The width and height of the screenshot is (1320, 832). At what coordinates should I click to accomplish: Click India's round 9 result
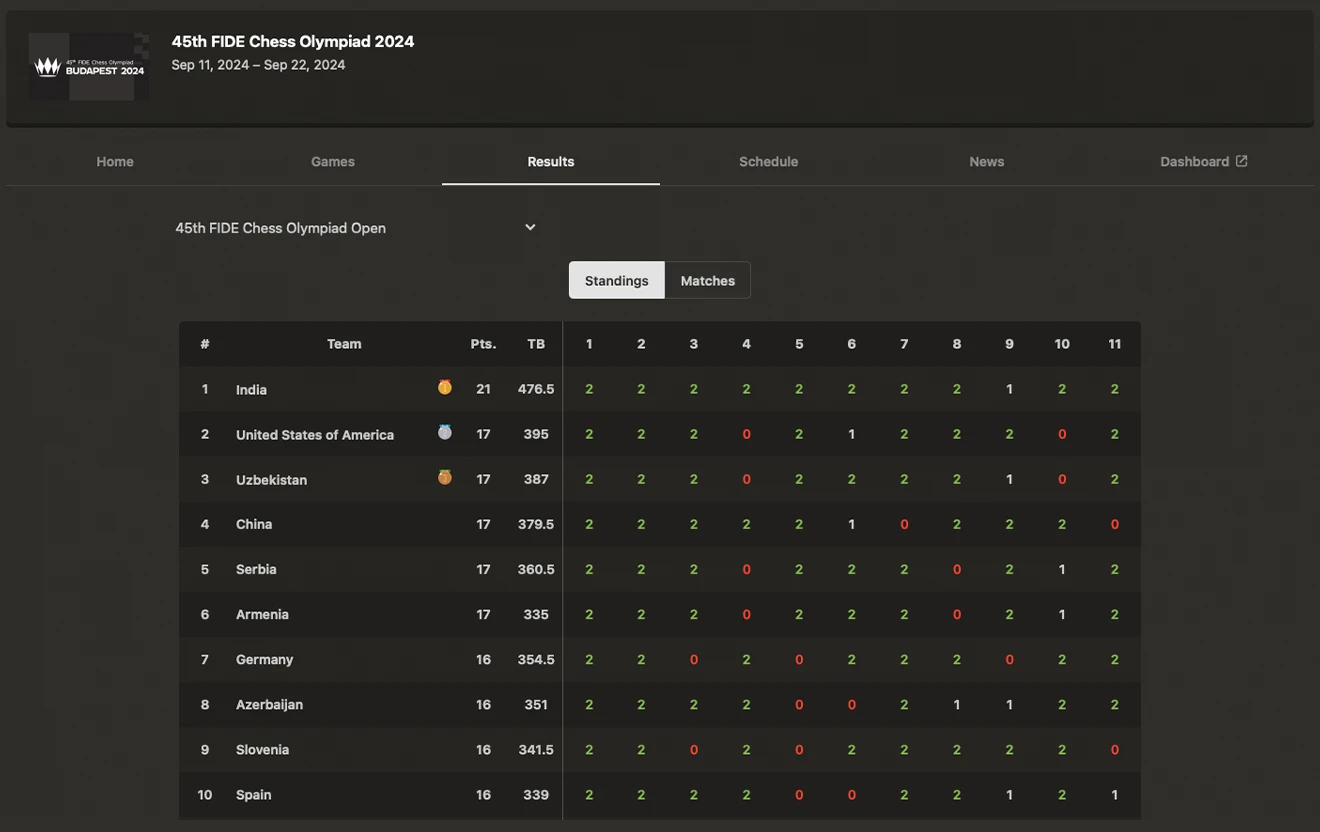coord(1009,389)
